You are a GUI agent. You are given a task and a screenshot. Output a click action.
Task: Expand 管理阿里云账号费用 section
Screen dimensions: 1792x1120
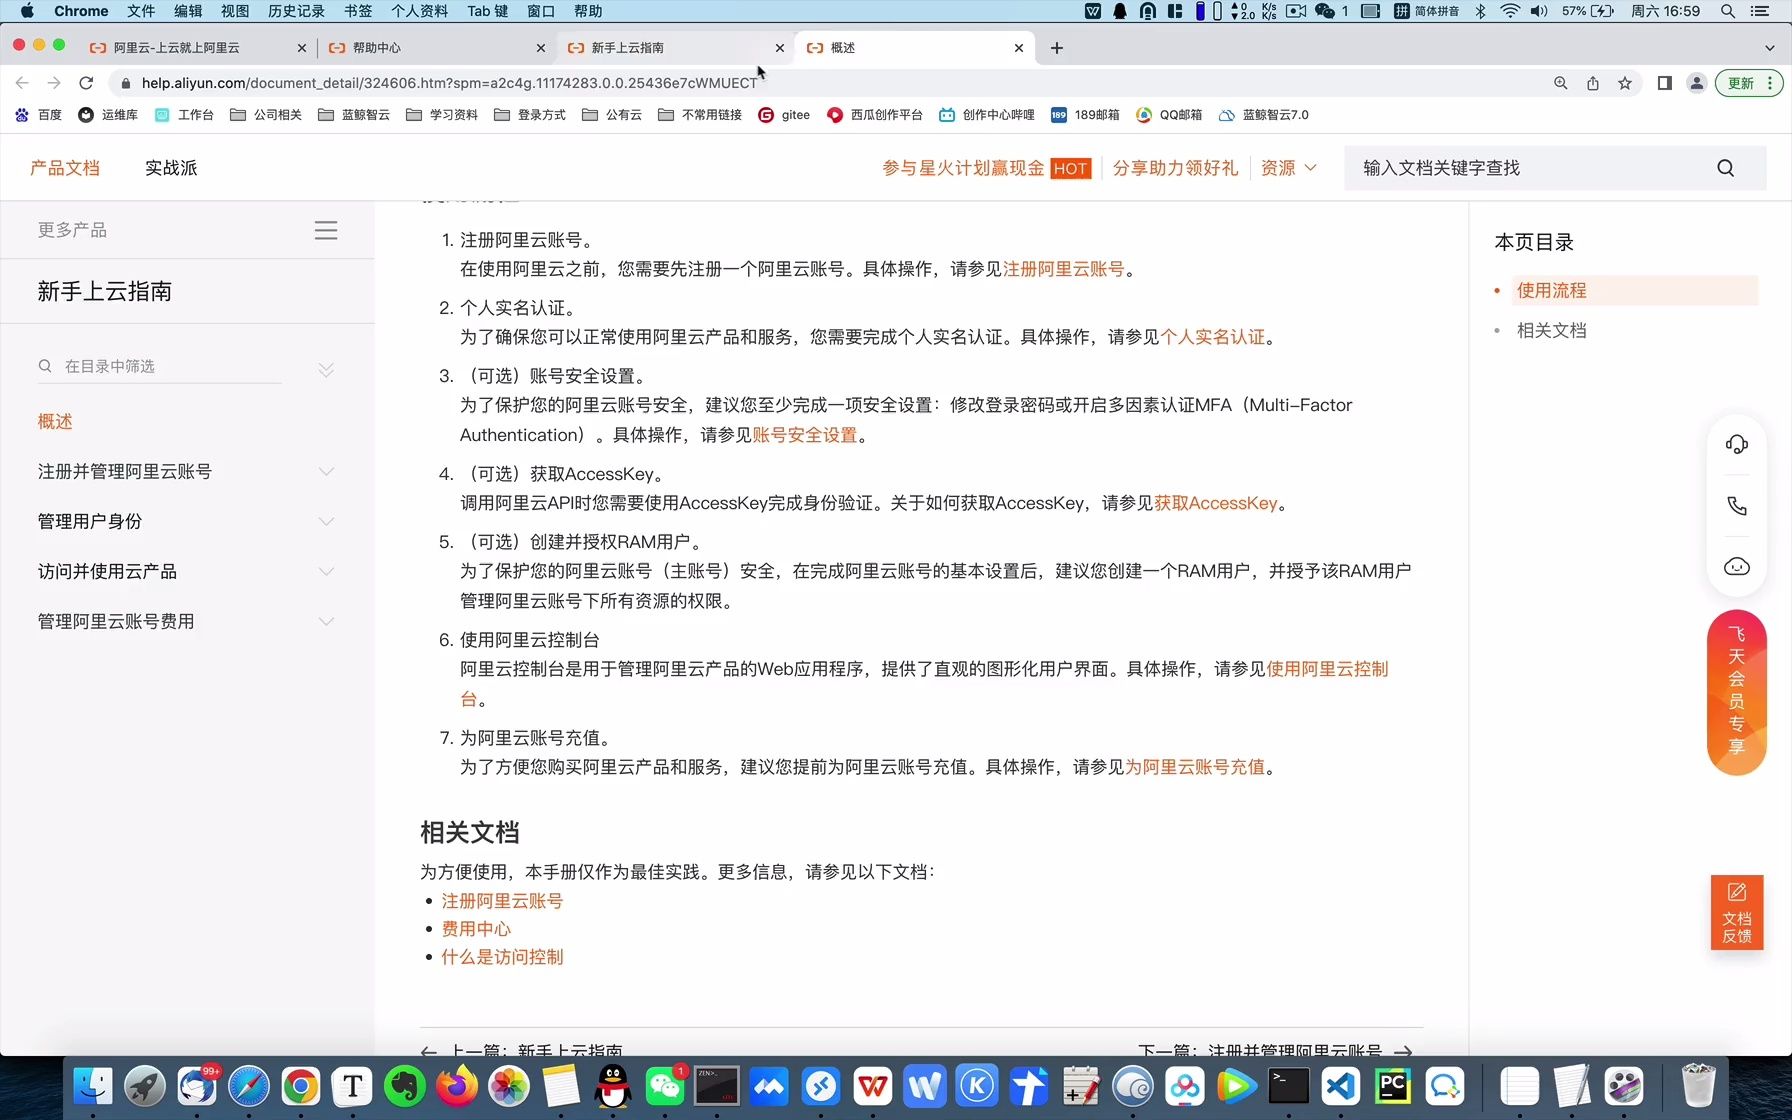326,621
